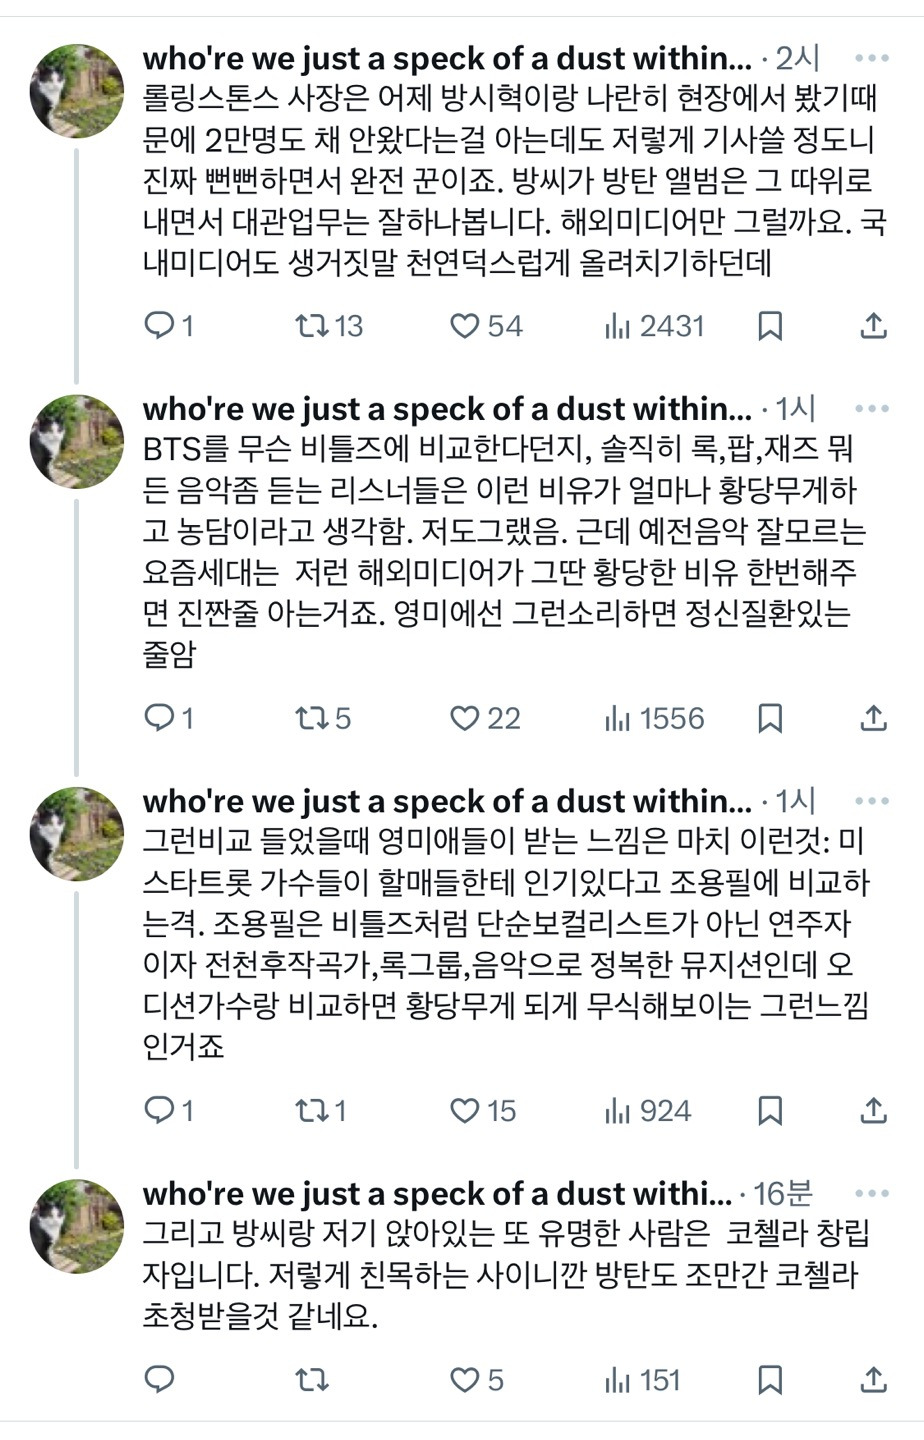Like the second tweet about BTS comparisons
924x1440 pixels.
click(x=465, y=717)
